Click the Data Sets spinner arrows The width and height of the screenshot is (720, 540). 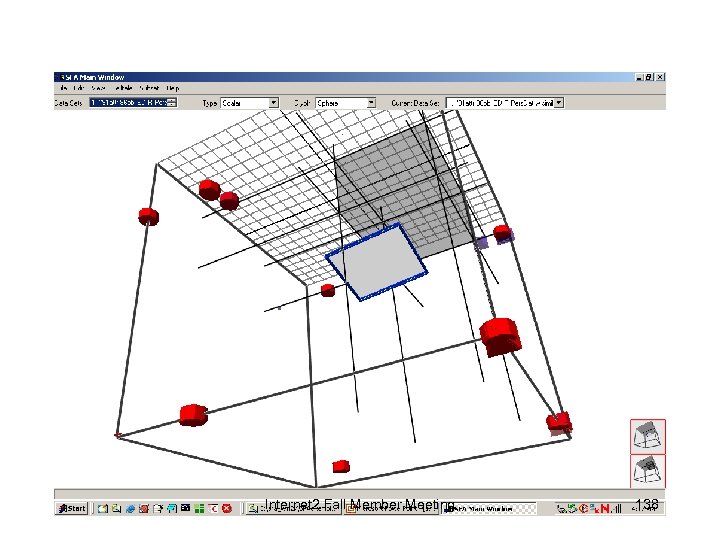pyautogui.click(x=172, y=102)
